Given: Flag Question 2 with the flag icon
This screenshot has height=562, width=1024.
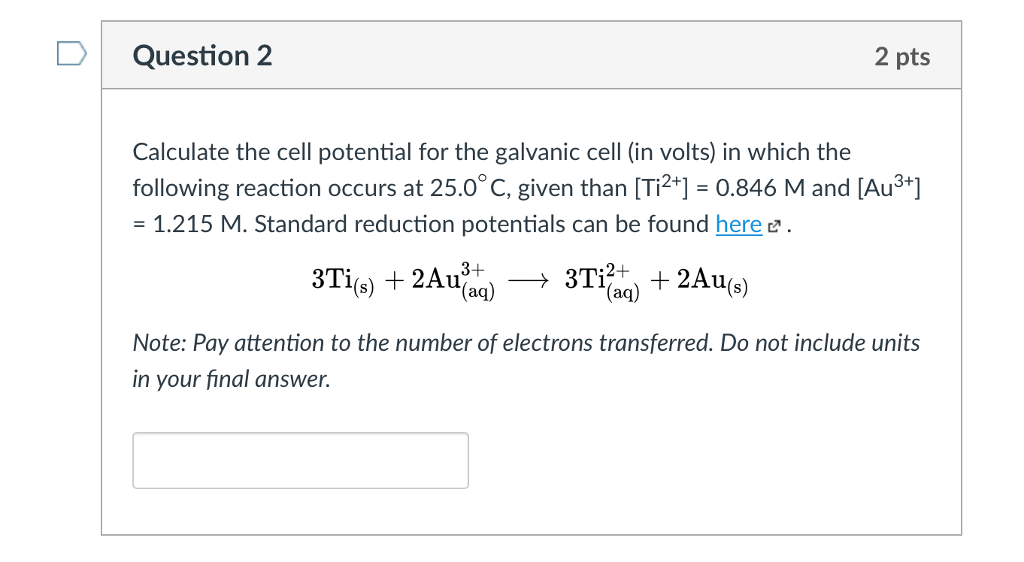Looking at the screenshot, I should coord(71,54).
